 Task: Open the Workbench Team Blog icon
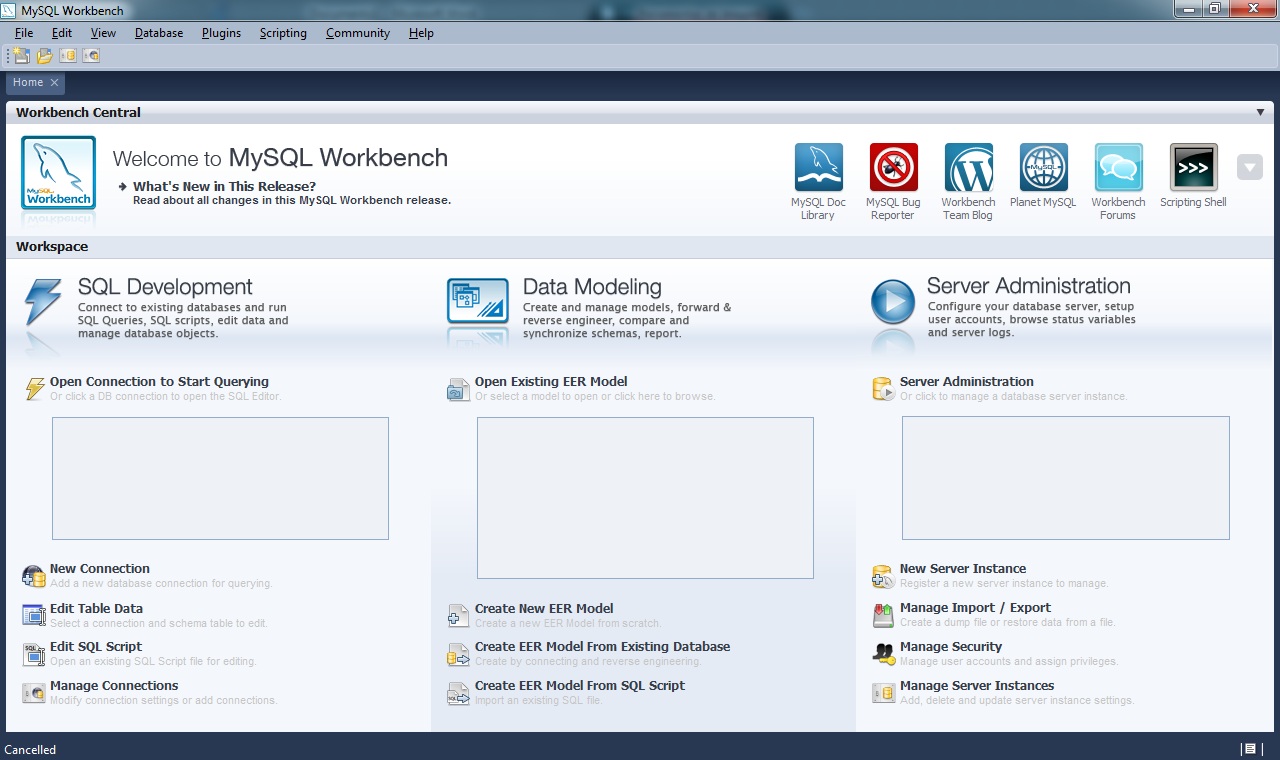point(969,167)
